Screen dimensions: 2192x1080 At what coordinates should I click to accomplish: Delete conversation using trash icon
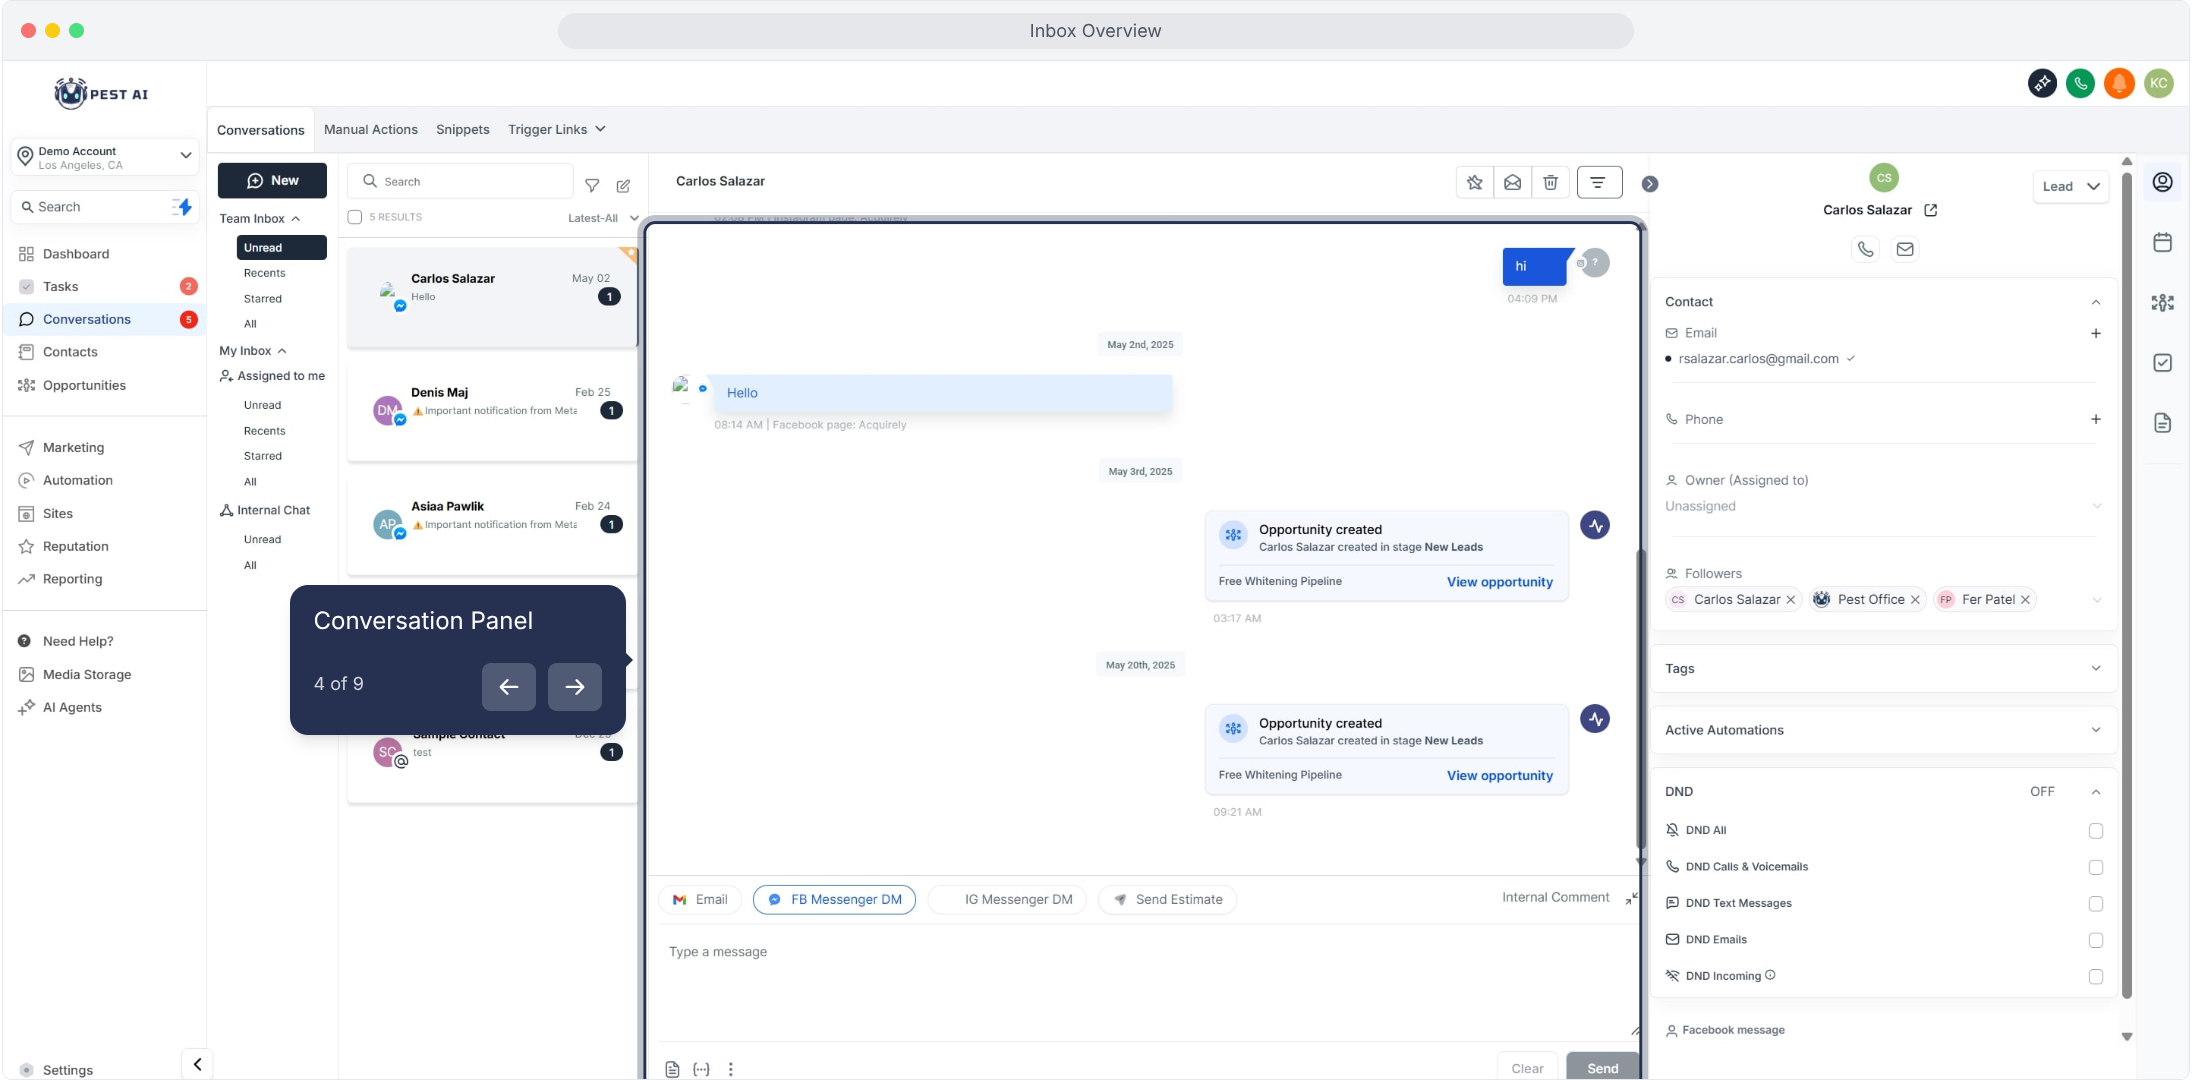[1550, 182]
